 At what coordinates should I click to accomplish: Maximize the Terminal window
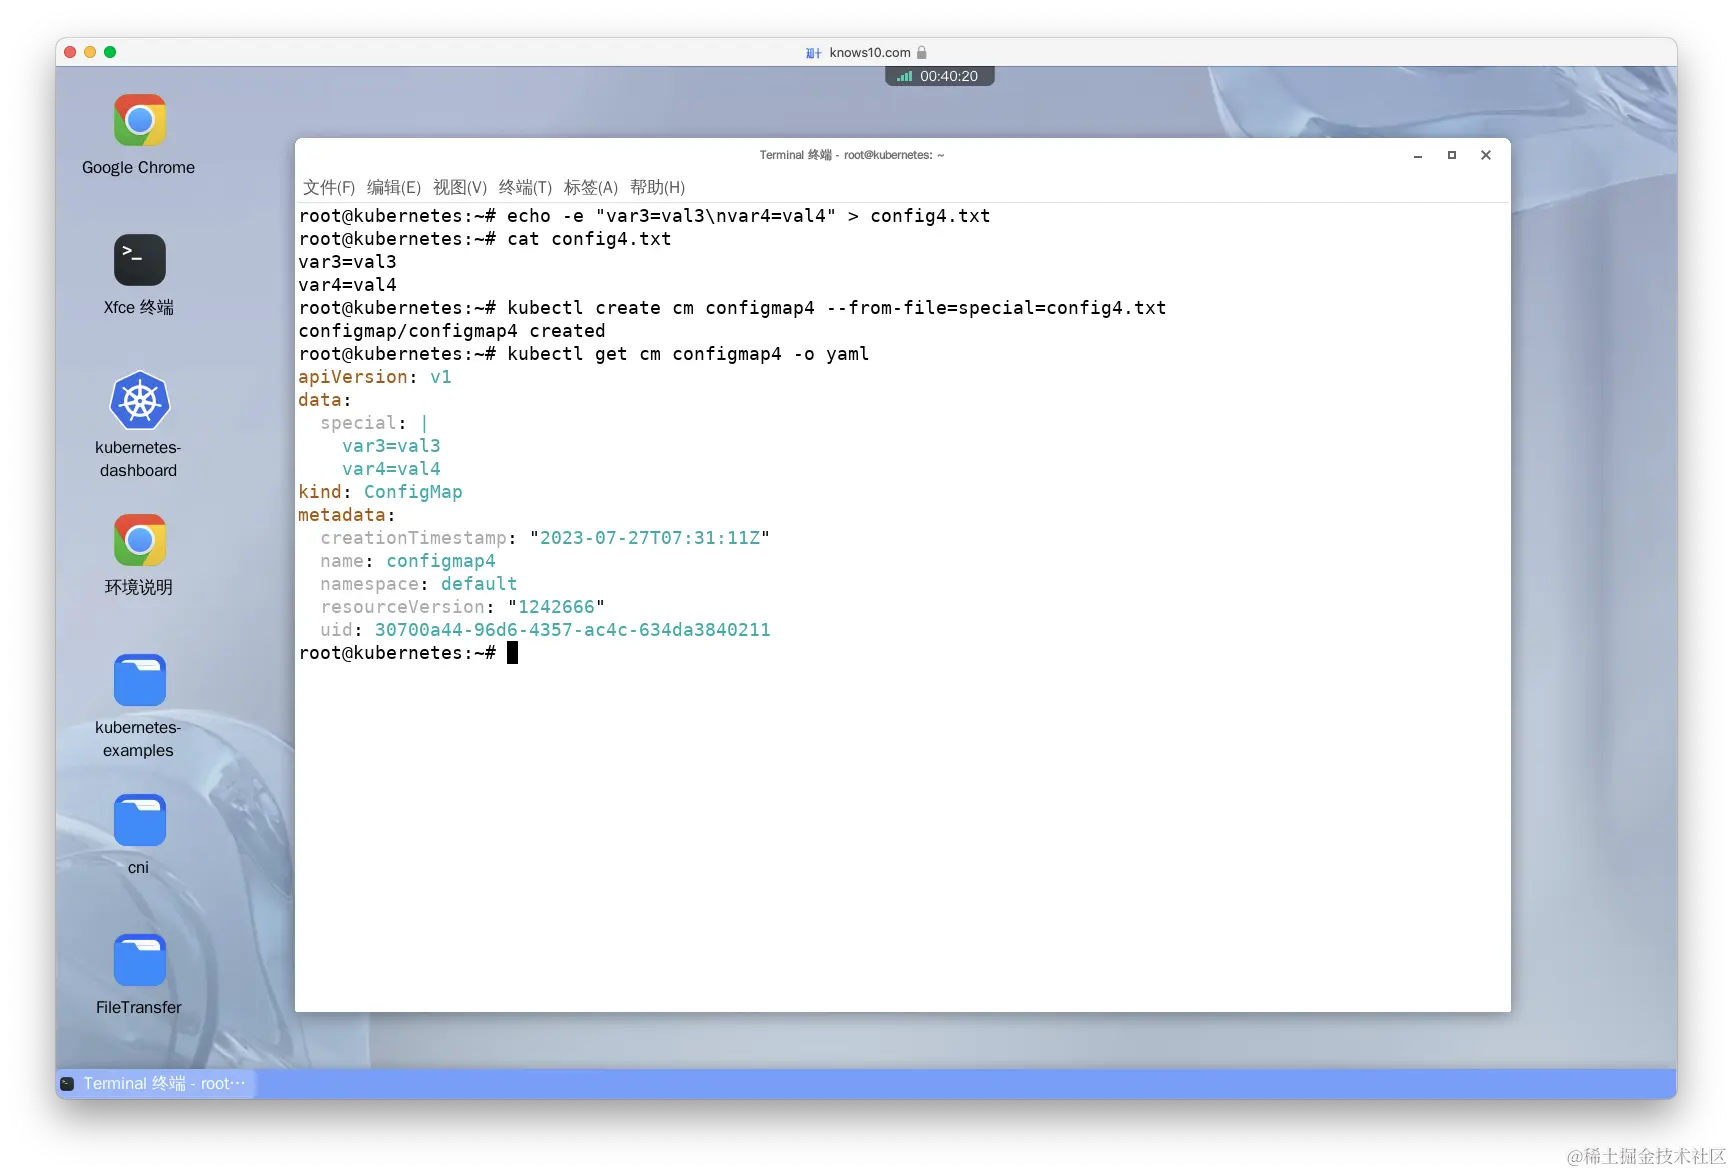[x=1451, y=155]
